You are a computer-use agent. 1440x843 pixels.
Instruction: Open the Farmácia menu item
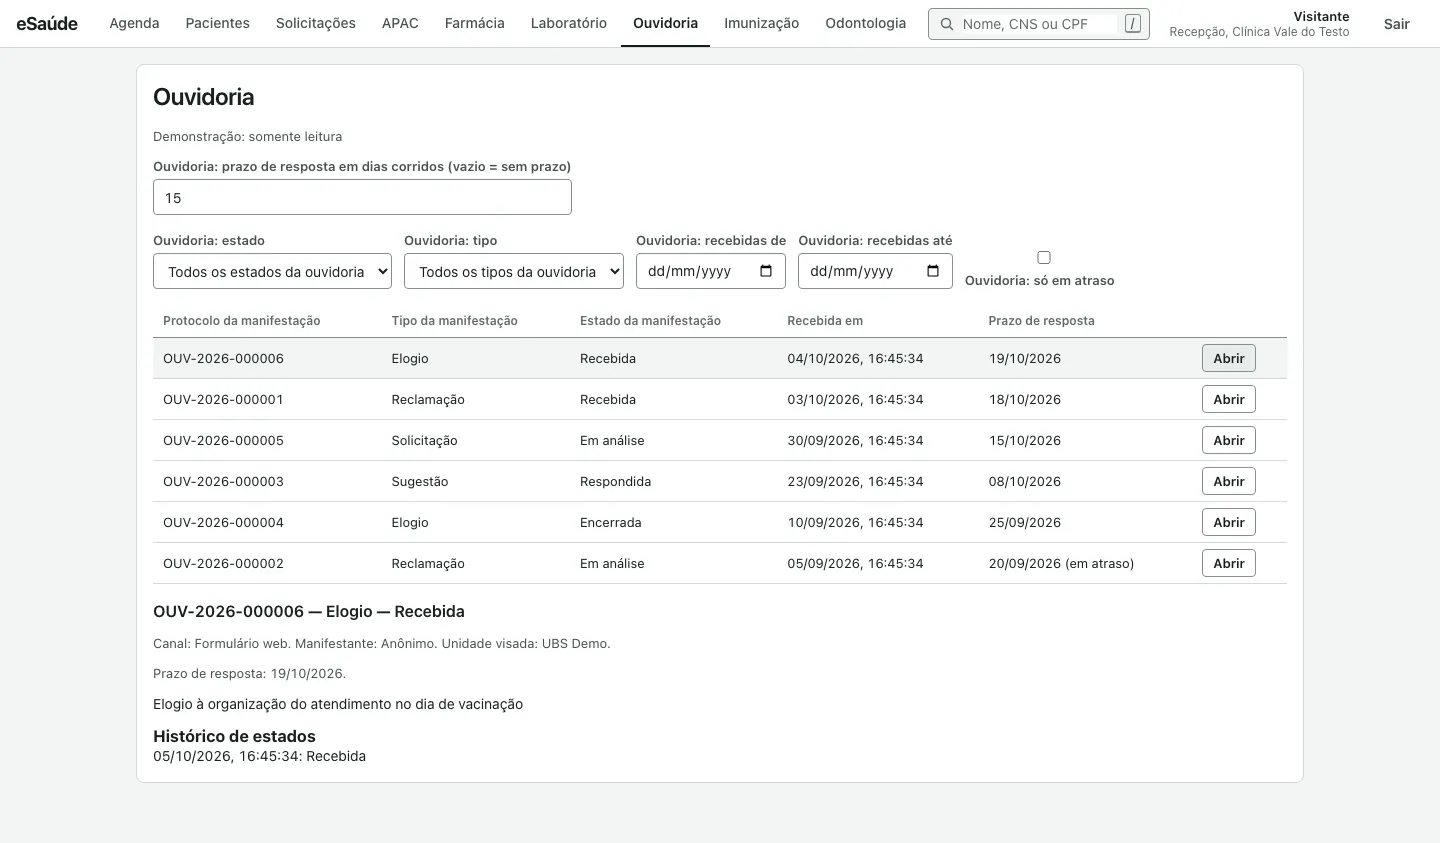click(x=474, y=23)
